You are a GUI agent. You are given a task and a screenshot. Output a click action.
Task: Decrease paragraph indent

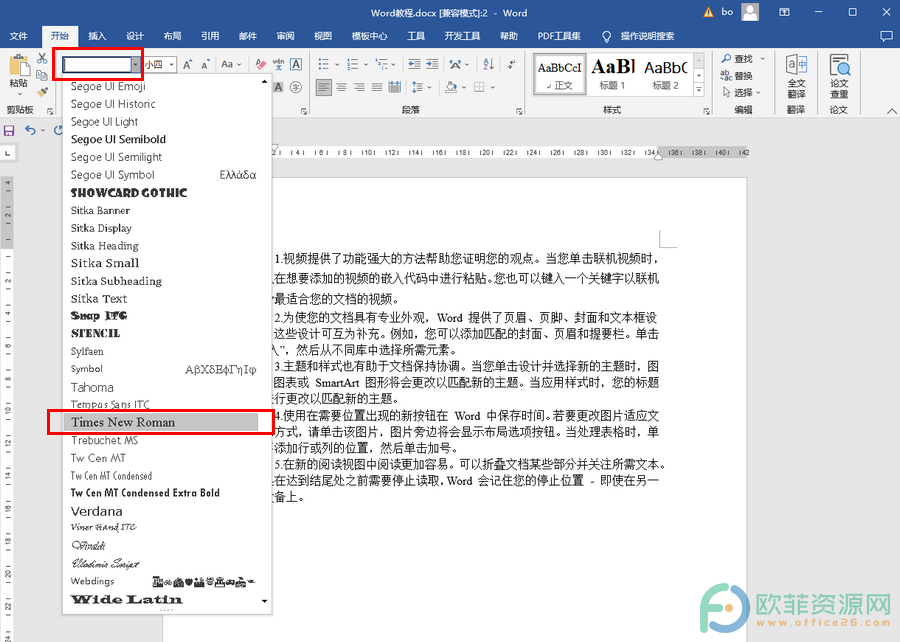point(414,64)
